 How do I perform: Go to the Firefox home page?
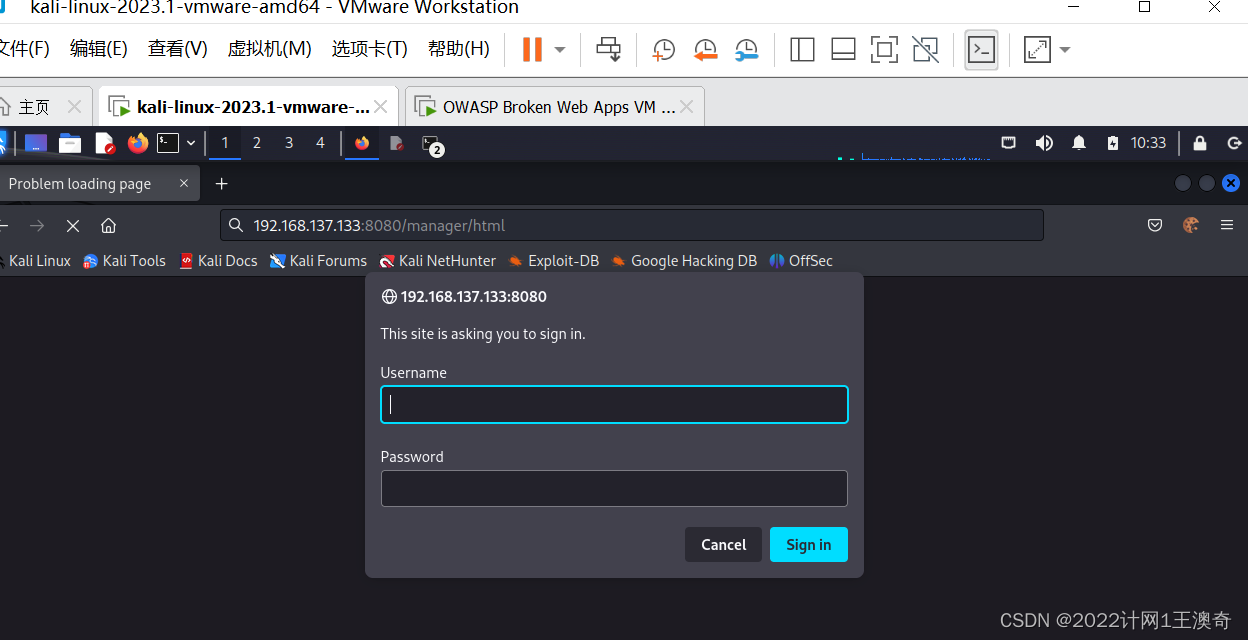109,225
